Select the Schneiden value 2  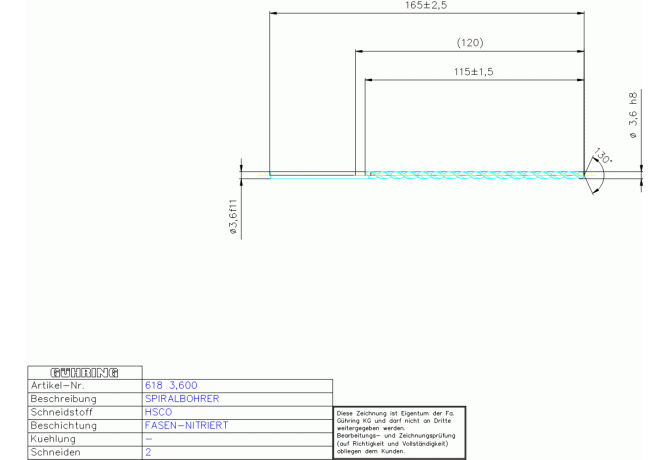pos(148,452)
